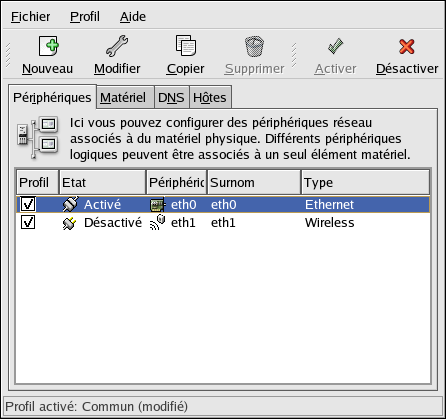The width and height of the screenshot is (446, 419).
Task: Click the plug icon beside Désactivé
Action: pos(70,223)
